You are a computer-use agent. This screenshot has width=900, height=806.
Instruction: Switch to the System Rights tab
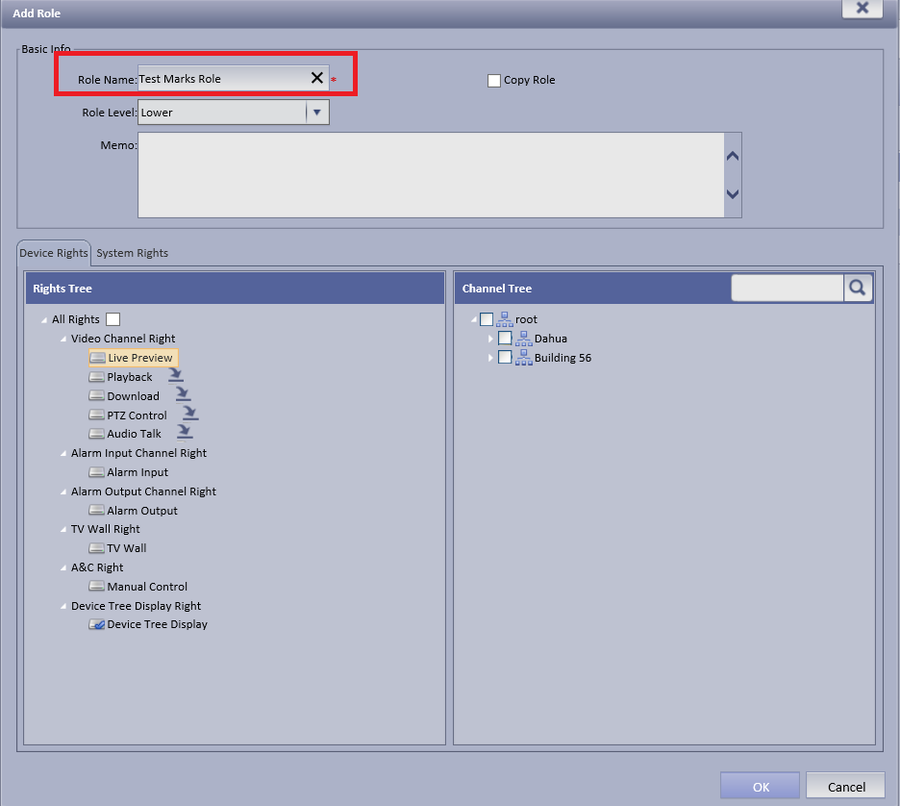tap(132, 253)
